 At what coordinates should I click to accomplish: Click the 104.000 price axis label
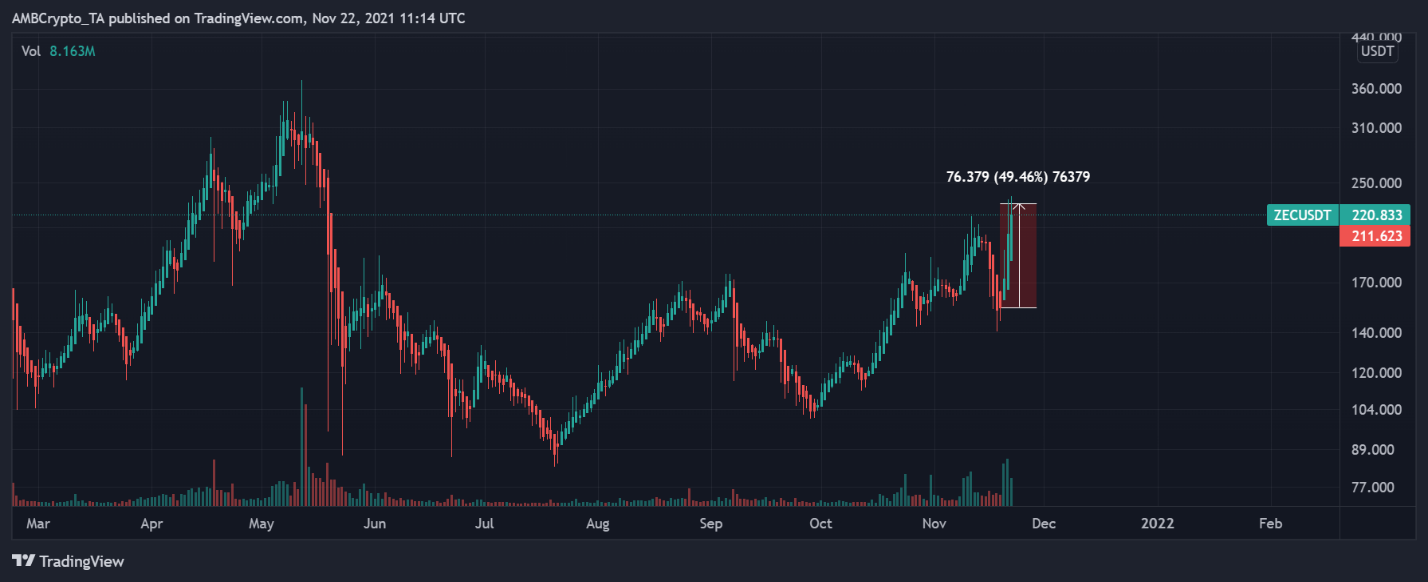coord(1376,410)
